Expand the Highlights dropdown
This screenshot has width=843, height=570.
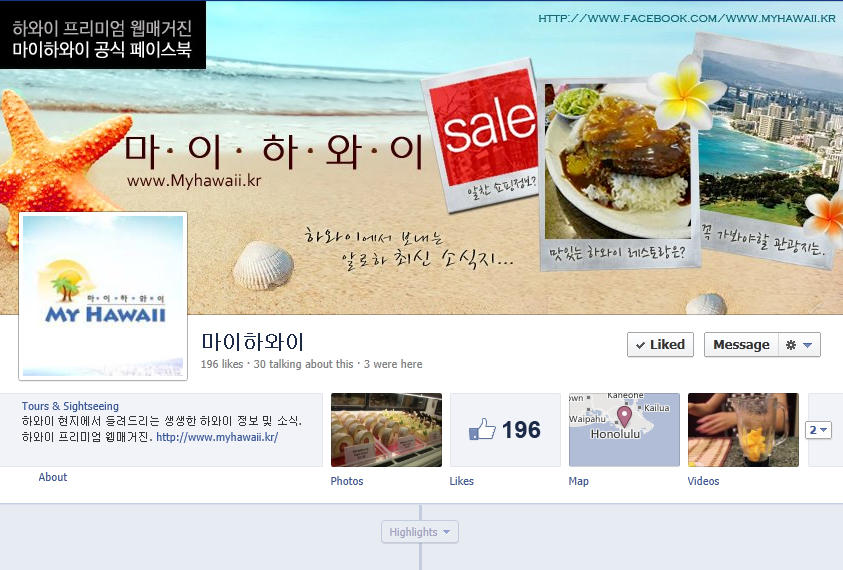coord(420,532)
